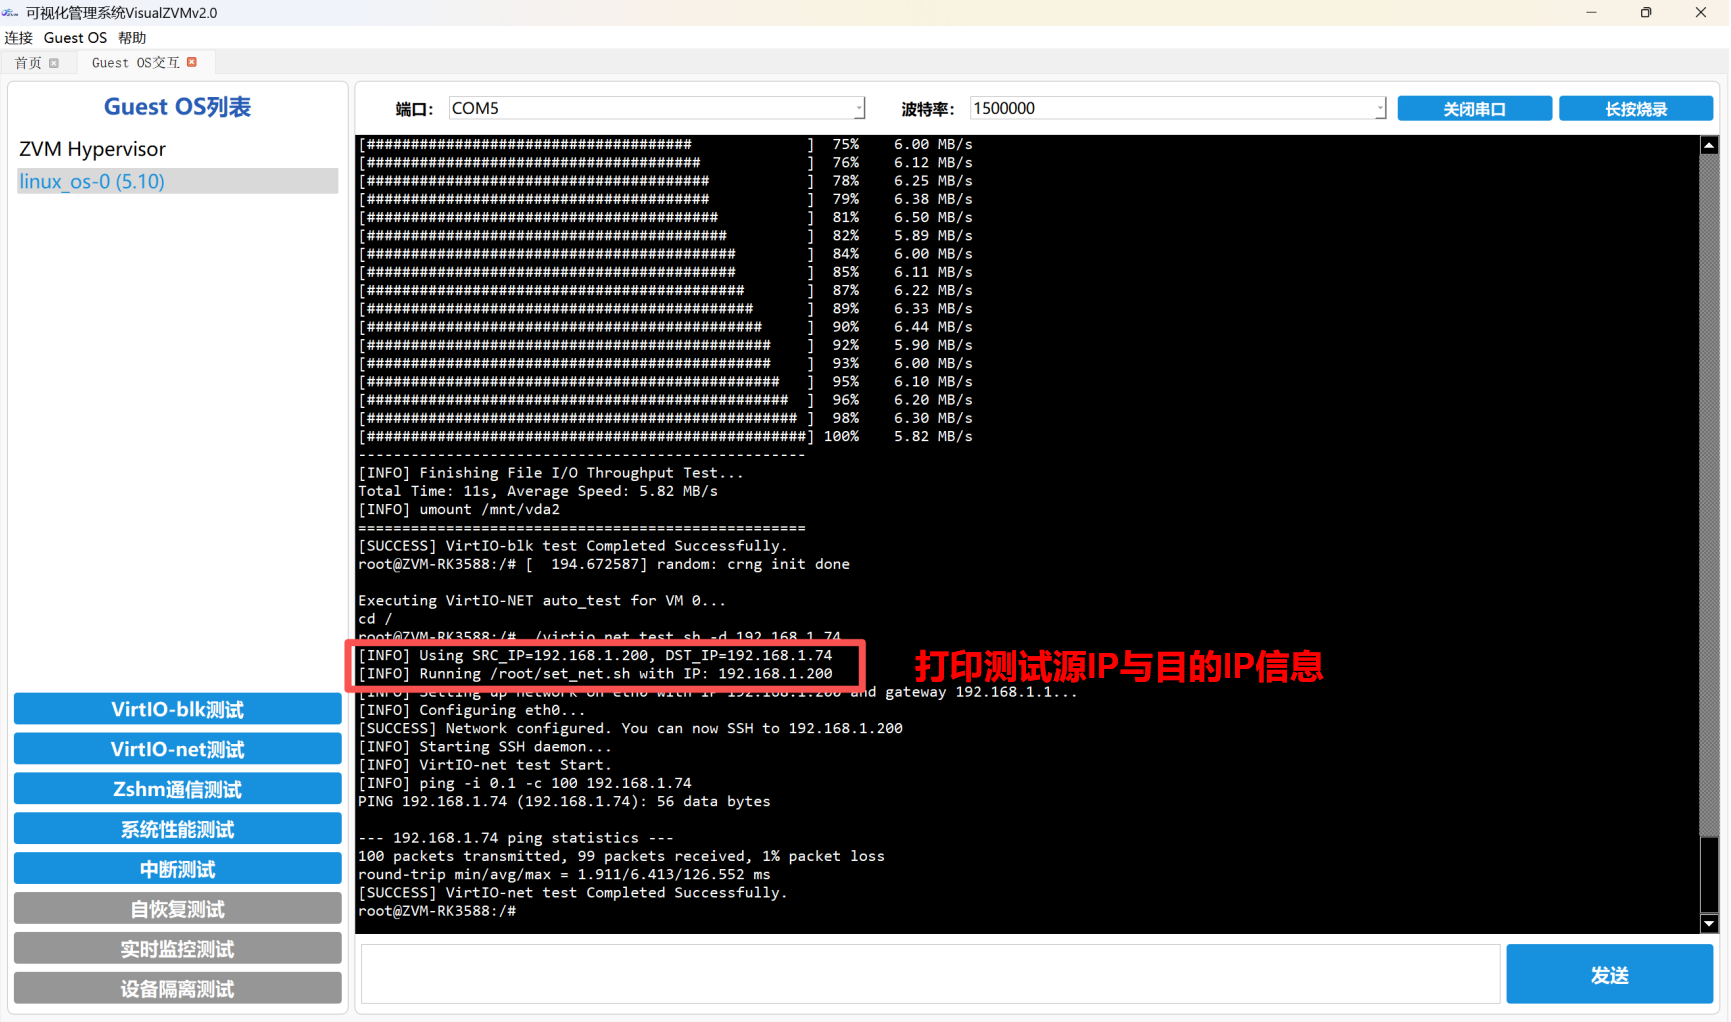Screen dimensions: 1731x1022
Task: Start the VirtIO-blk测试 test
Action: [177, 709]
